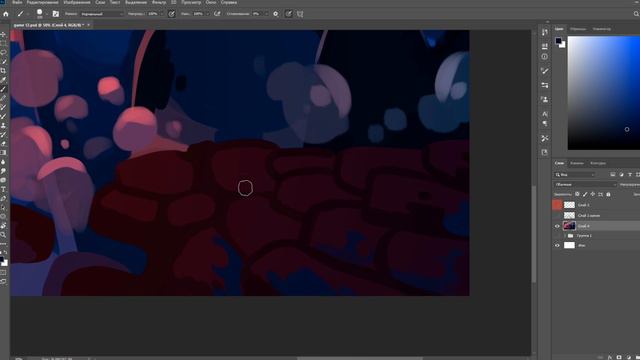Switch to the Цвет panel tab
The width and height of the screenshot is (640, 360).
coord(559,29)
